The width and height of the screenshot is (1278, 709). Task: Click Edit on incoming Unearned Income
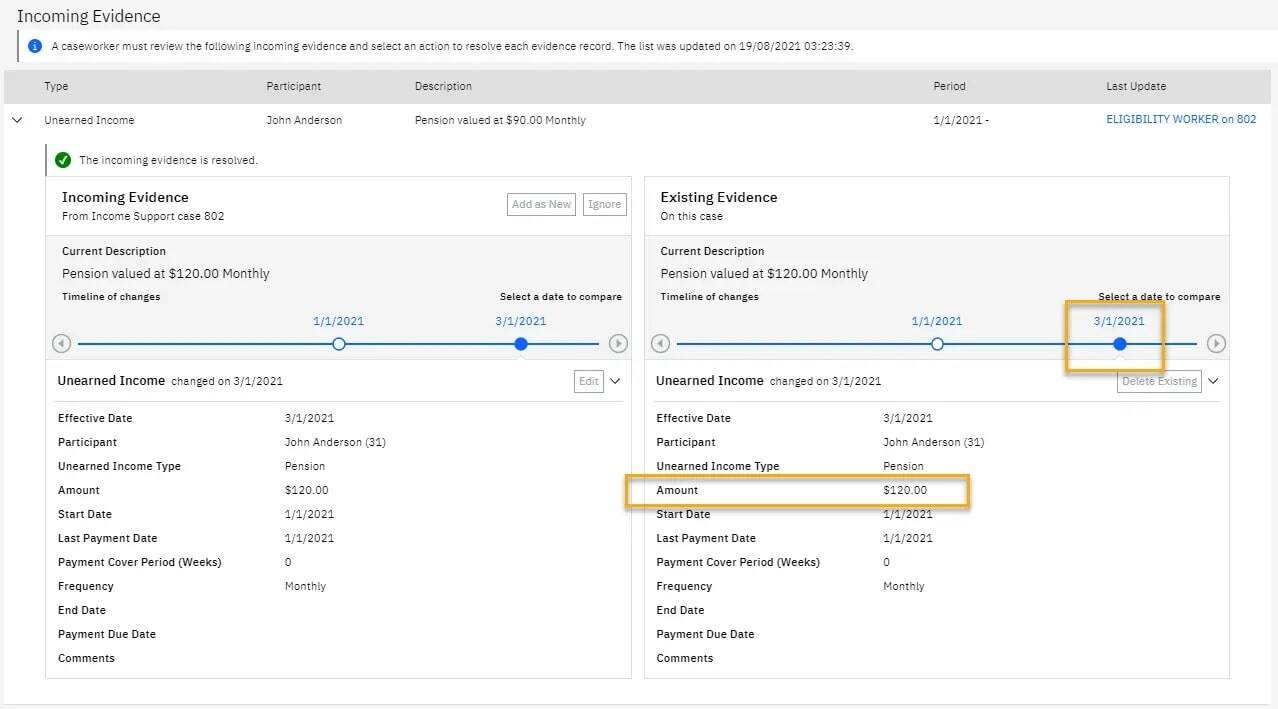tap(589, 381)
